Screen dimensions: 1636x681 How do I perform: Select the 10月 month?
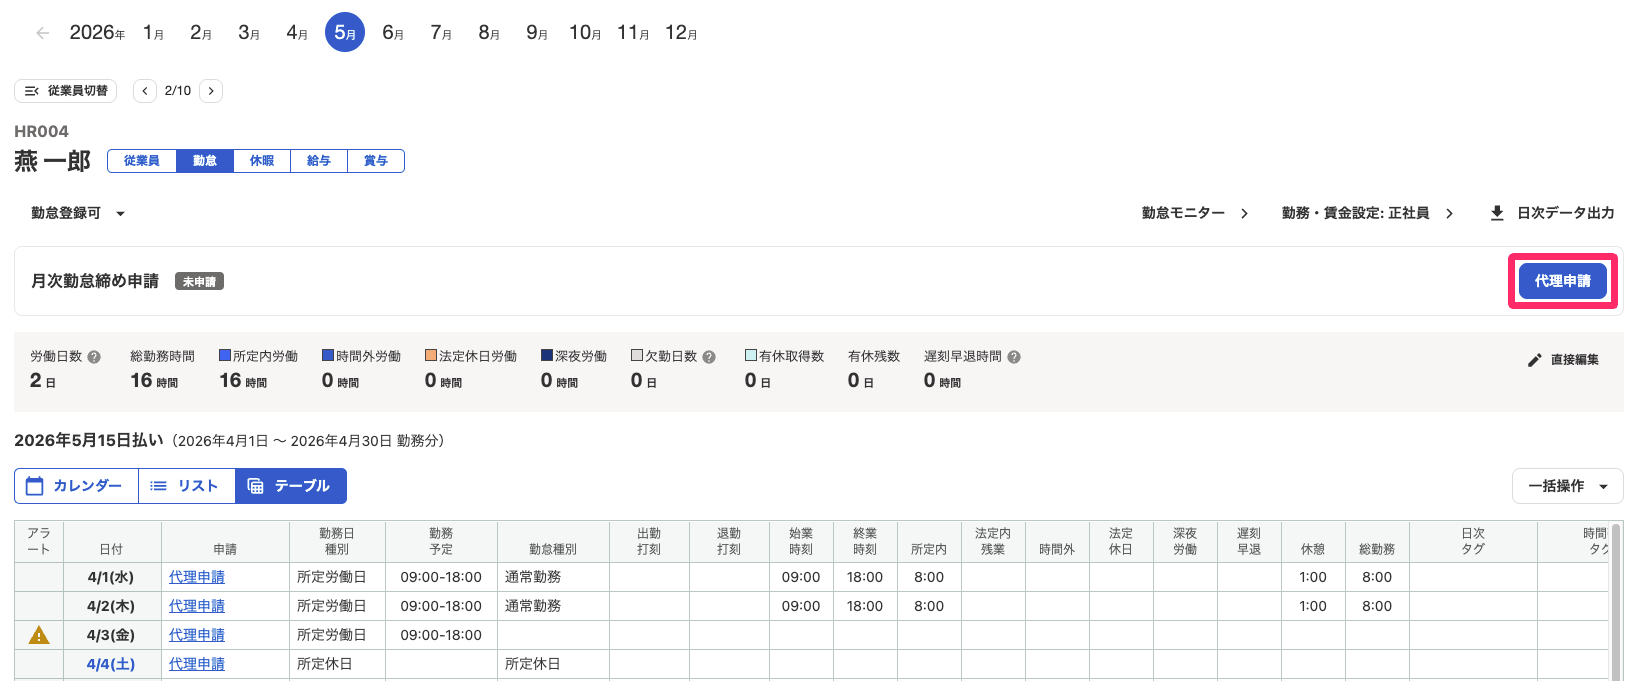[585, 33]
